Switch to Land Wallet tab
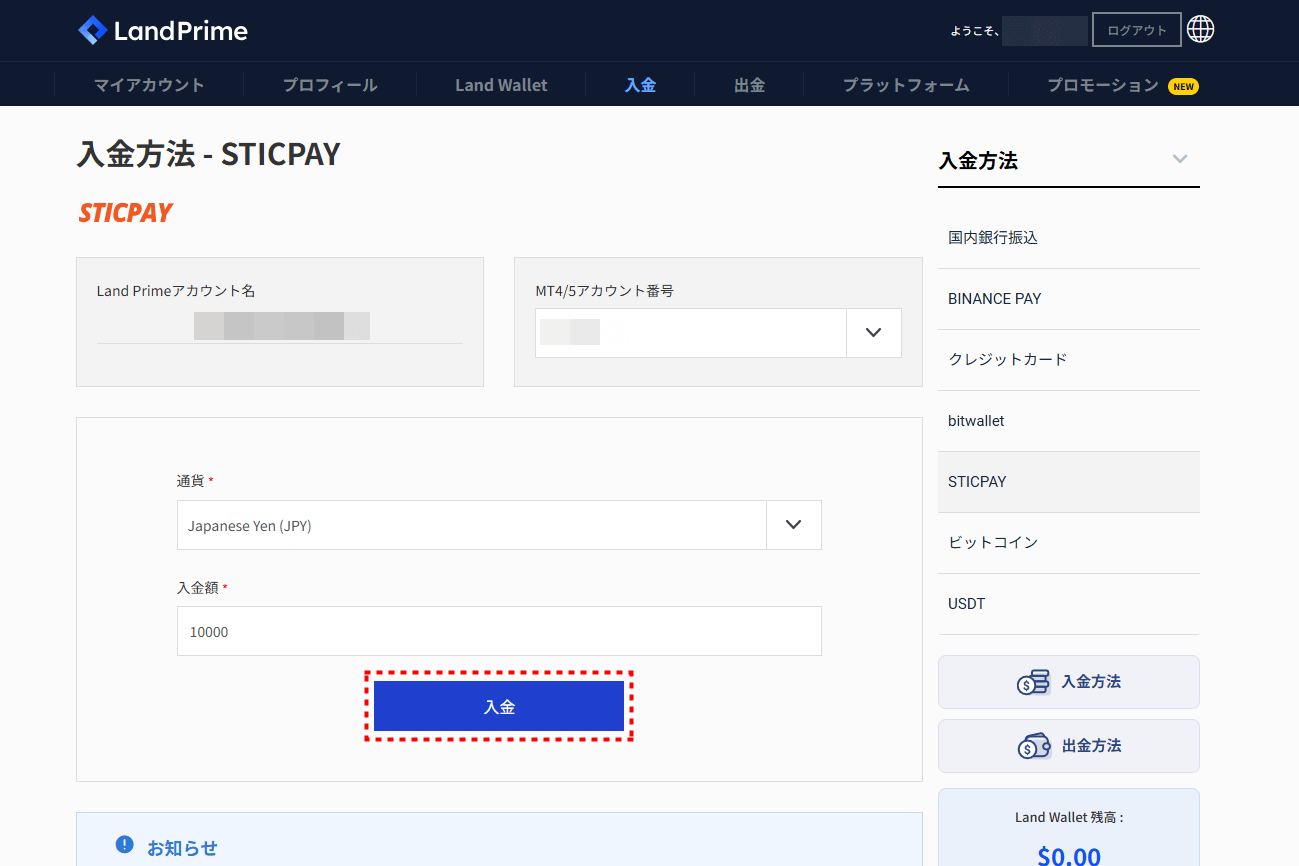 pyautogui.click(x=501, y=85)
